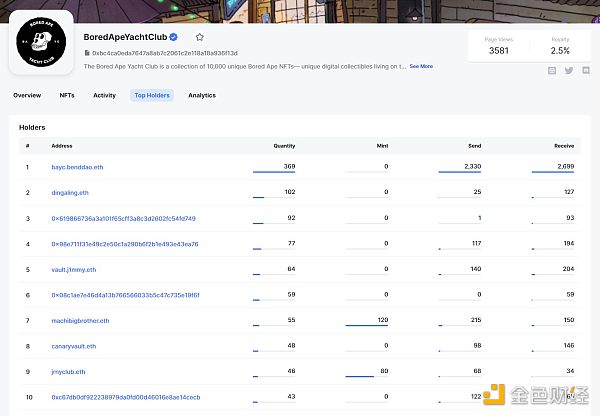Expand description with See More
This screenshot has height=416, width=600.
click(x=421, y=66)
